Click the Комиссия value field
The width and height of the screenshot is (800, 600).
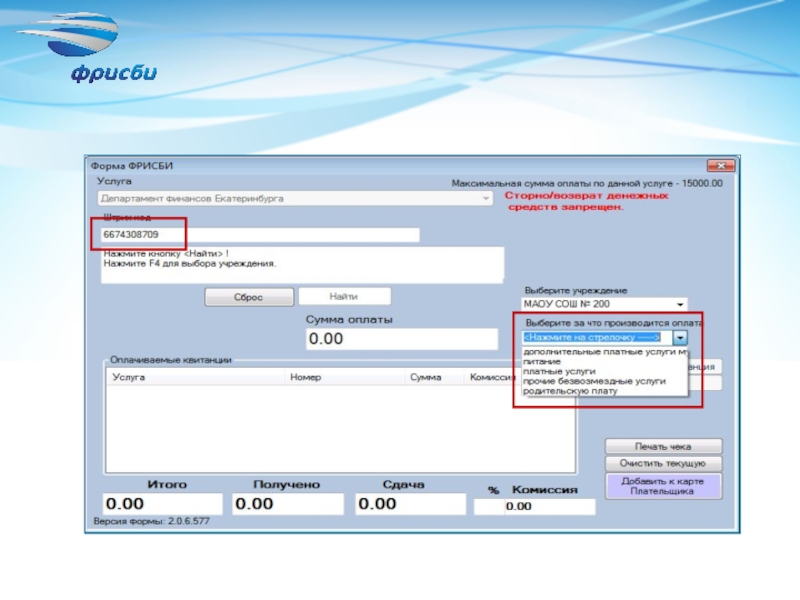pyautogui.click(x=549, y=507)
